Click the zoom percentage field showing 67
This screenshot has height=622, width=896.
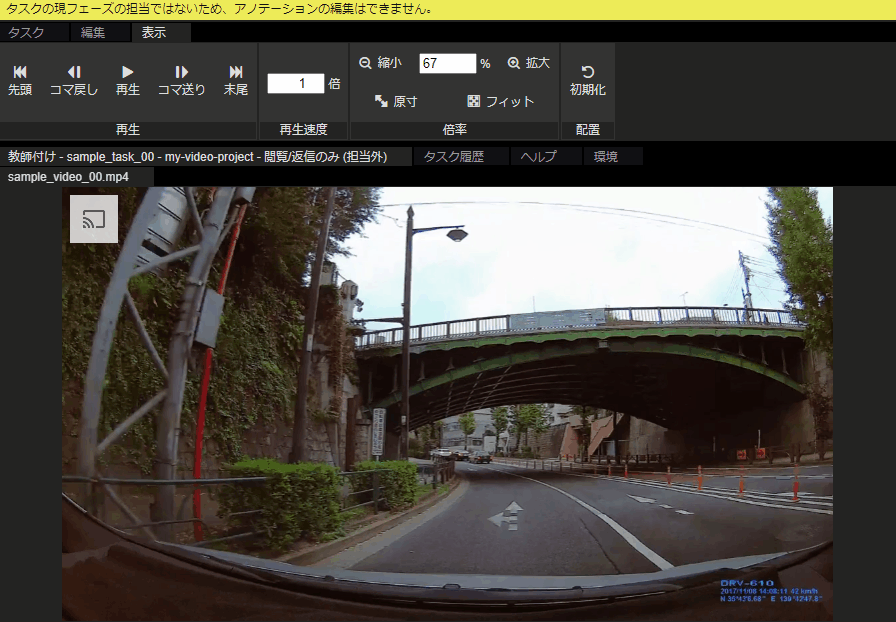click(x=447, y=63)
